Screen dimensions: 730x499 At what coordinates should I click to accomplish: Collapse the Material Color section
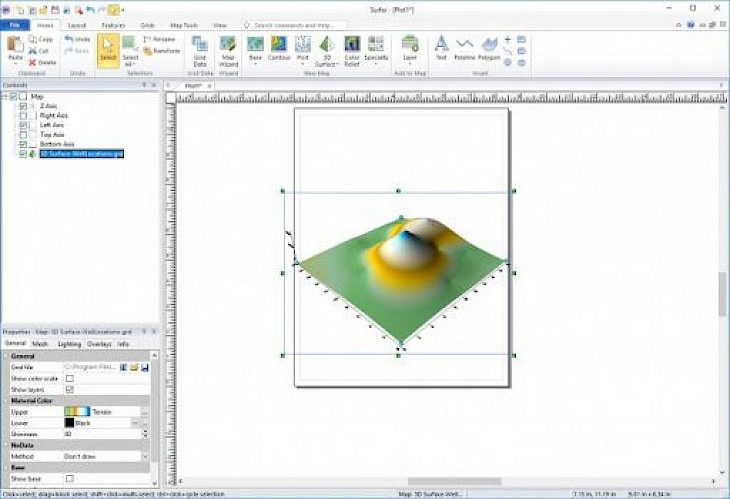coord(6,401)
